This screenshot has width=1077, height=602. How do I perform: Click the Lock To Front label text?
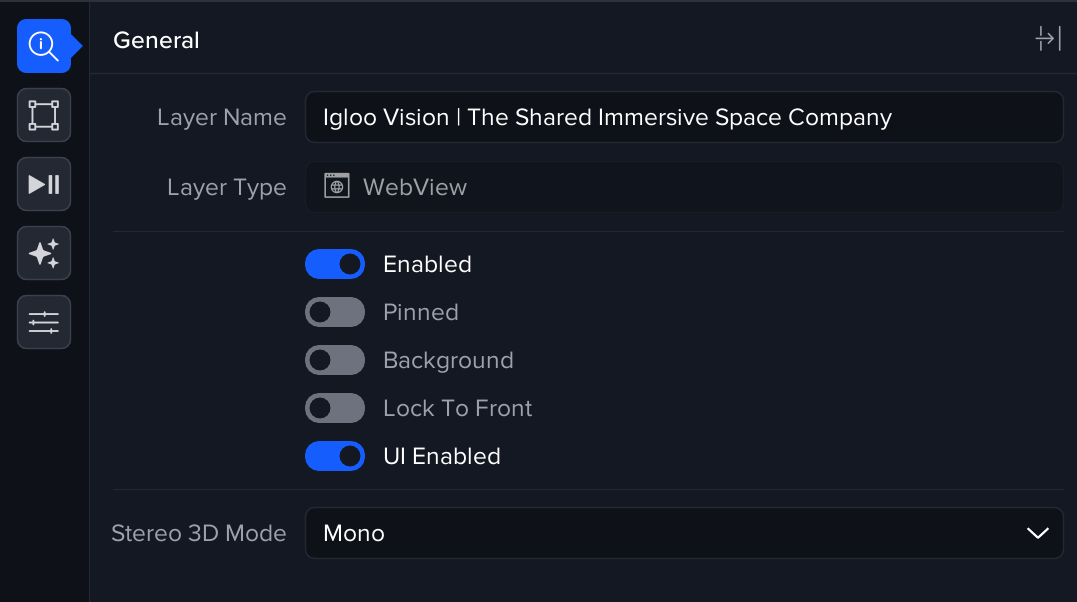[x=457, y=408]
